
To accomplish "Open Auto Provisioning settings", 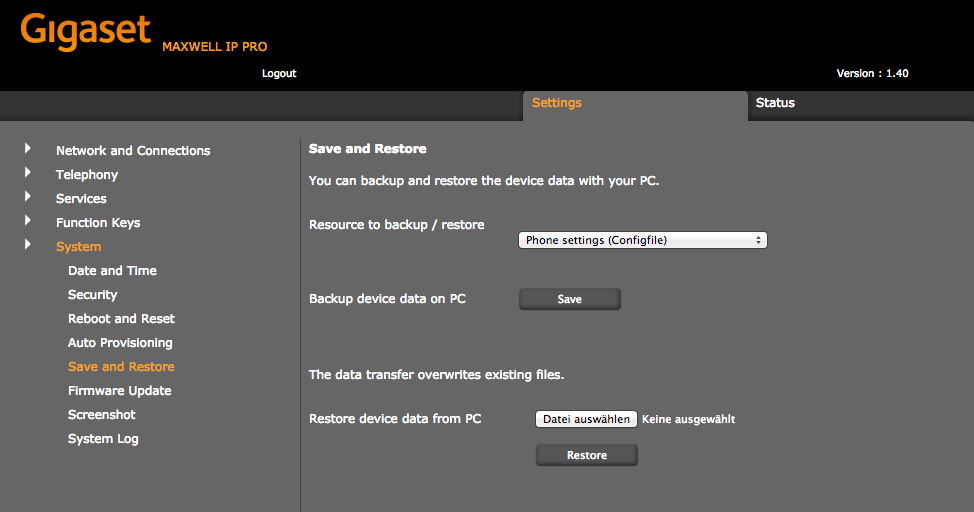I will point(121,343).
